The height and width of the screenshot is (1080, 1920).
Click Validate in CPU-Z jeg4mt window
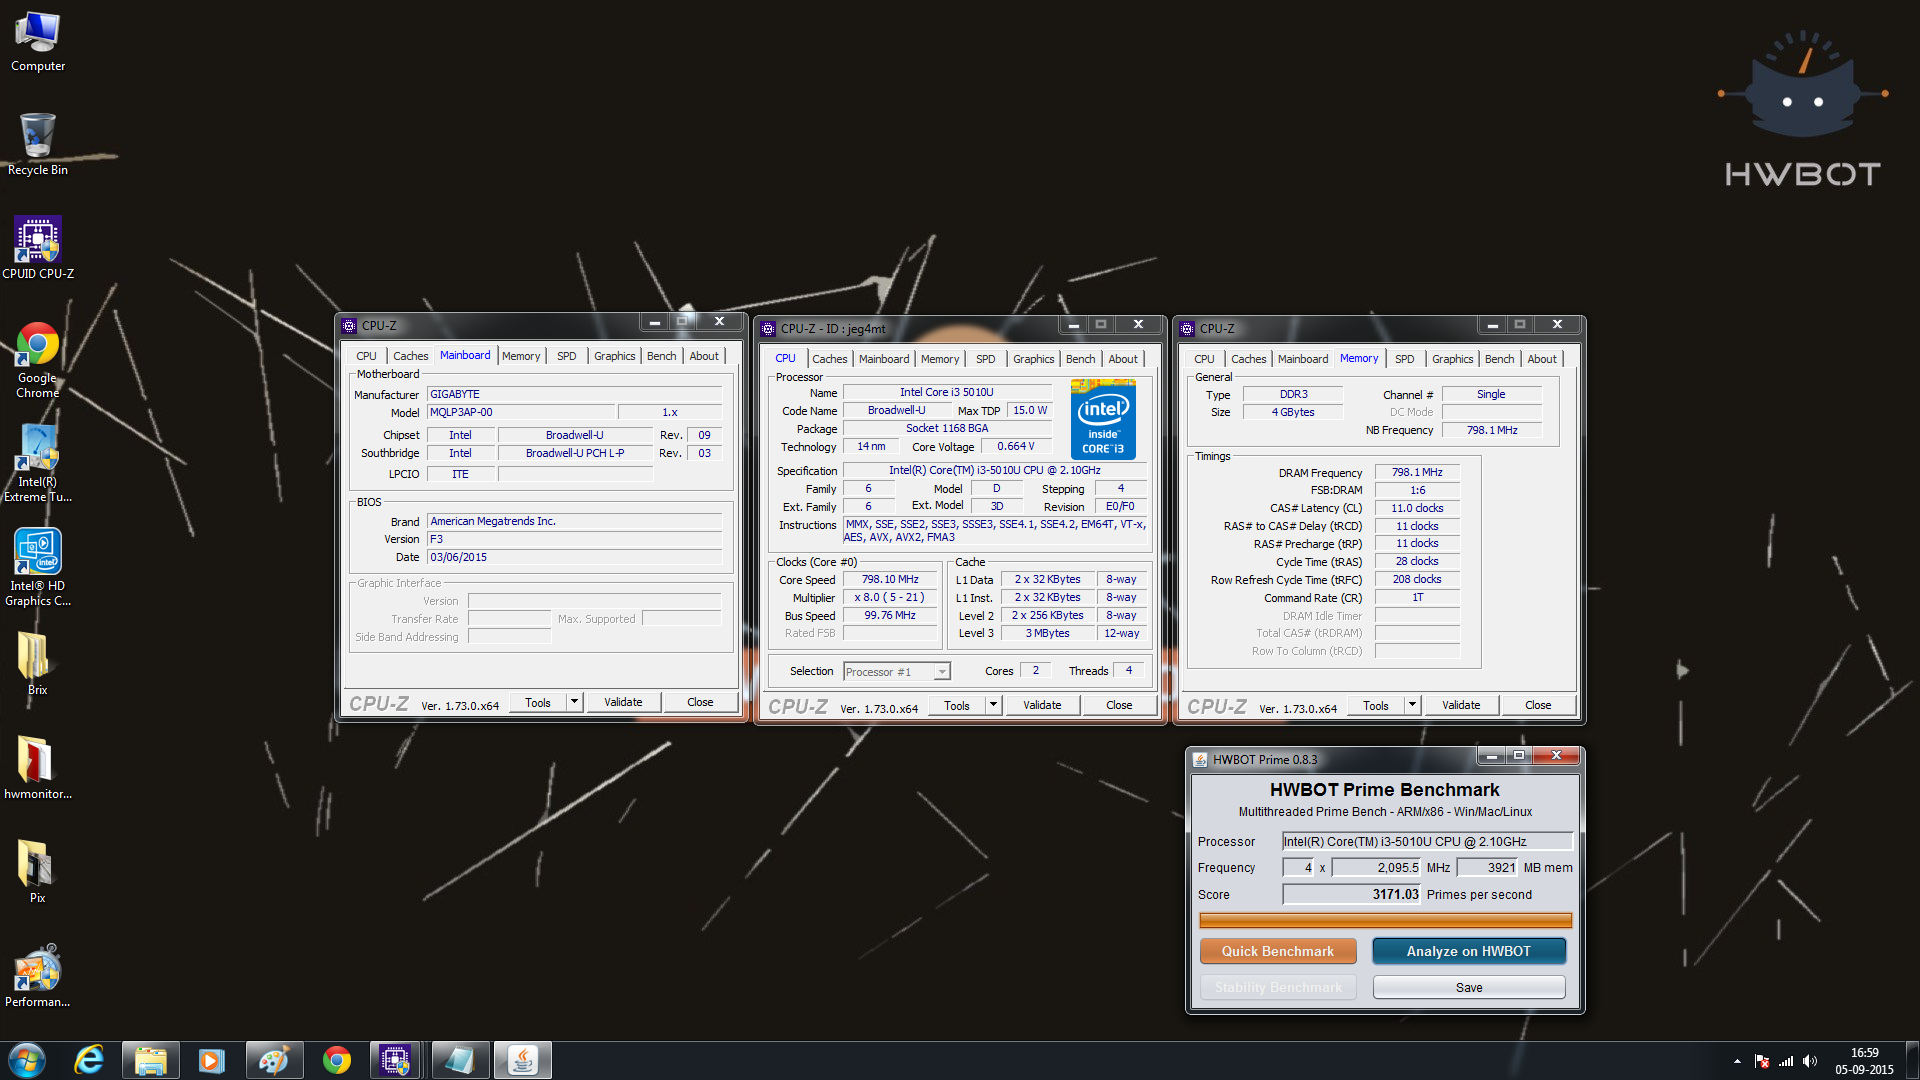(1042, 705)
